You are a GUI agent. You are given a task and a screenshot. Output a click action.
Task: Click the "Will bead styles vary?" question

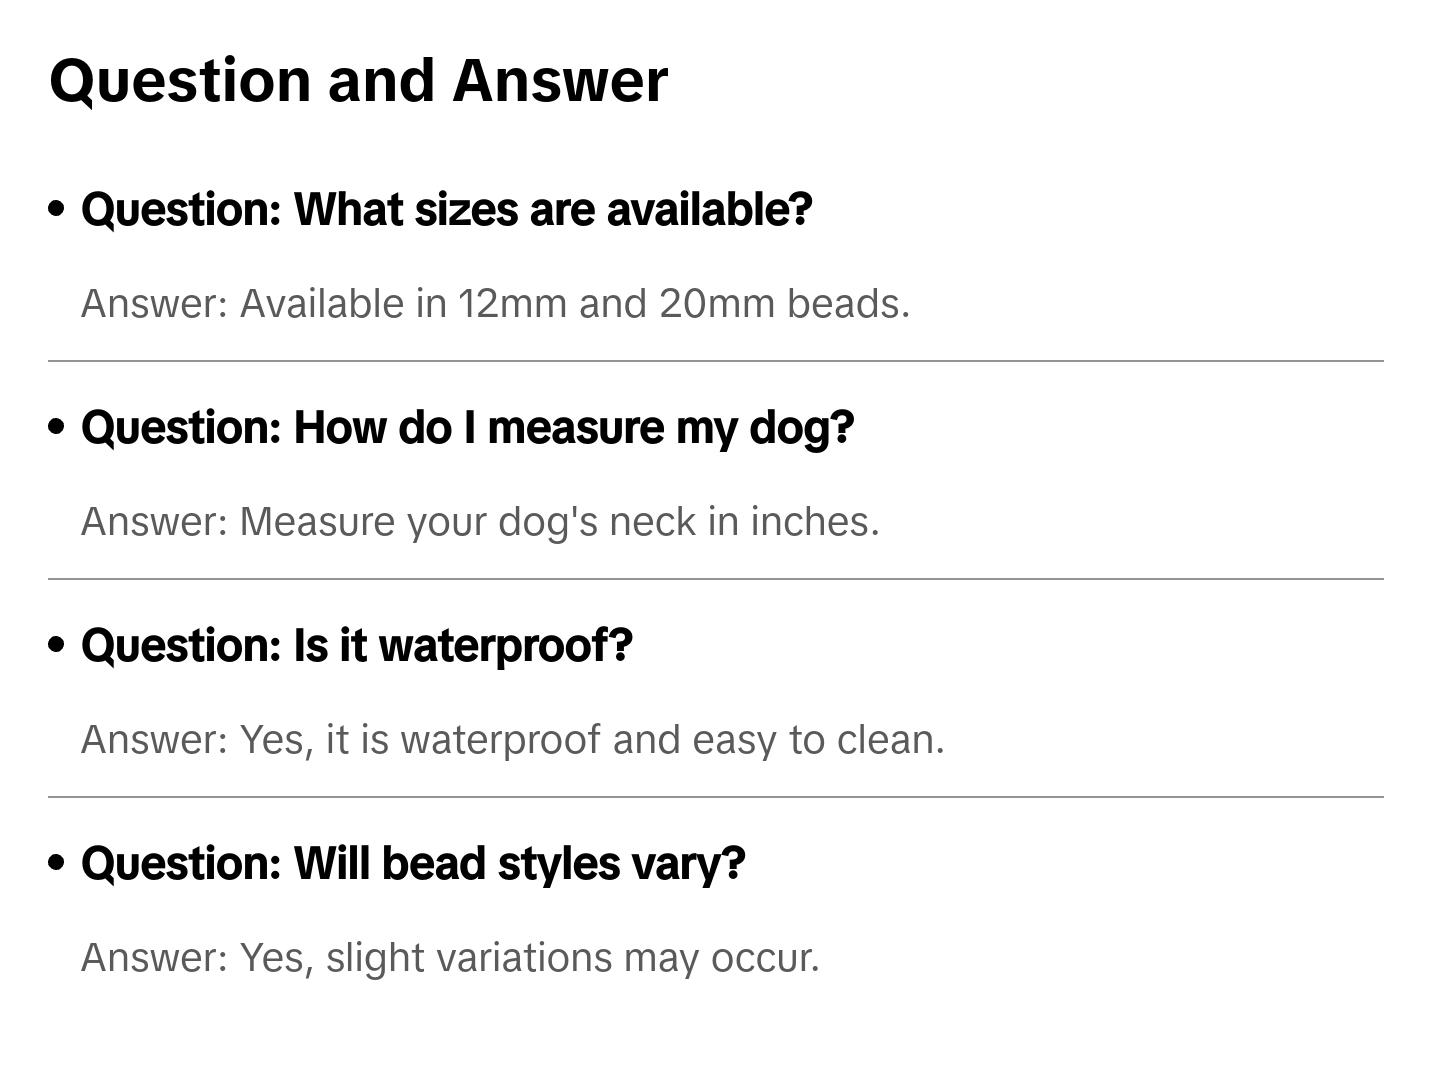[x=413, y=863]
